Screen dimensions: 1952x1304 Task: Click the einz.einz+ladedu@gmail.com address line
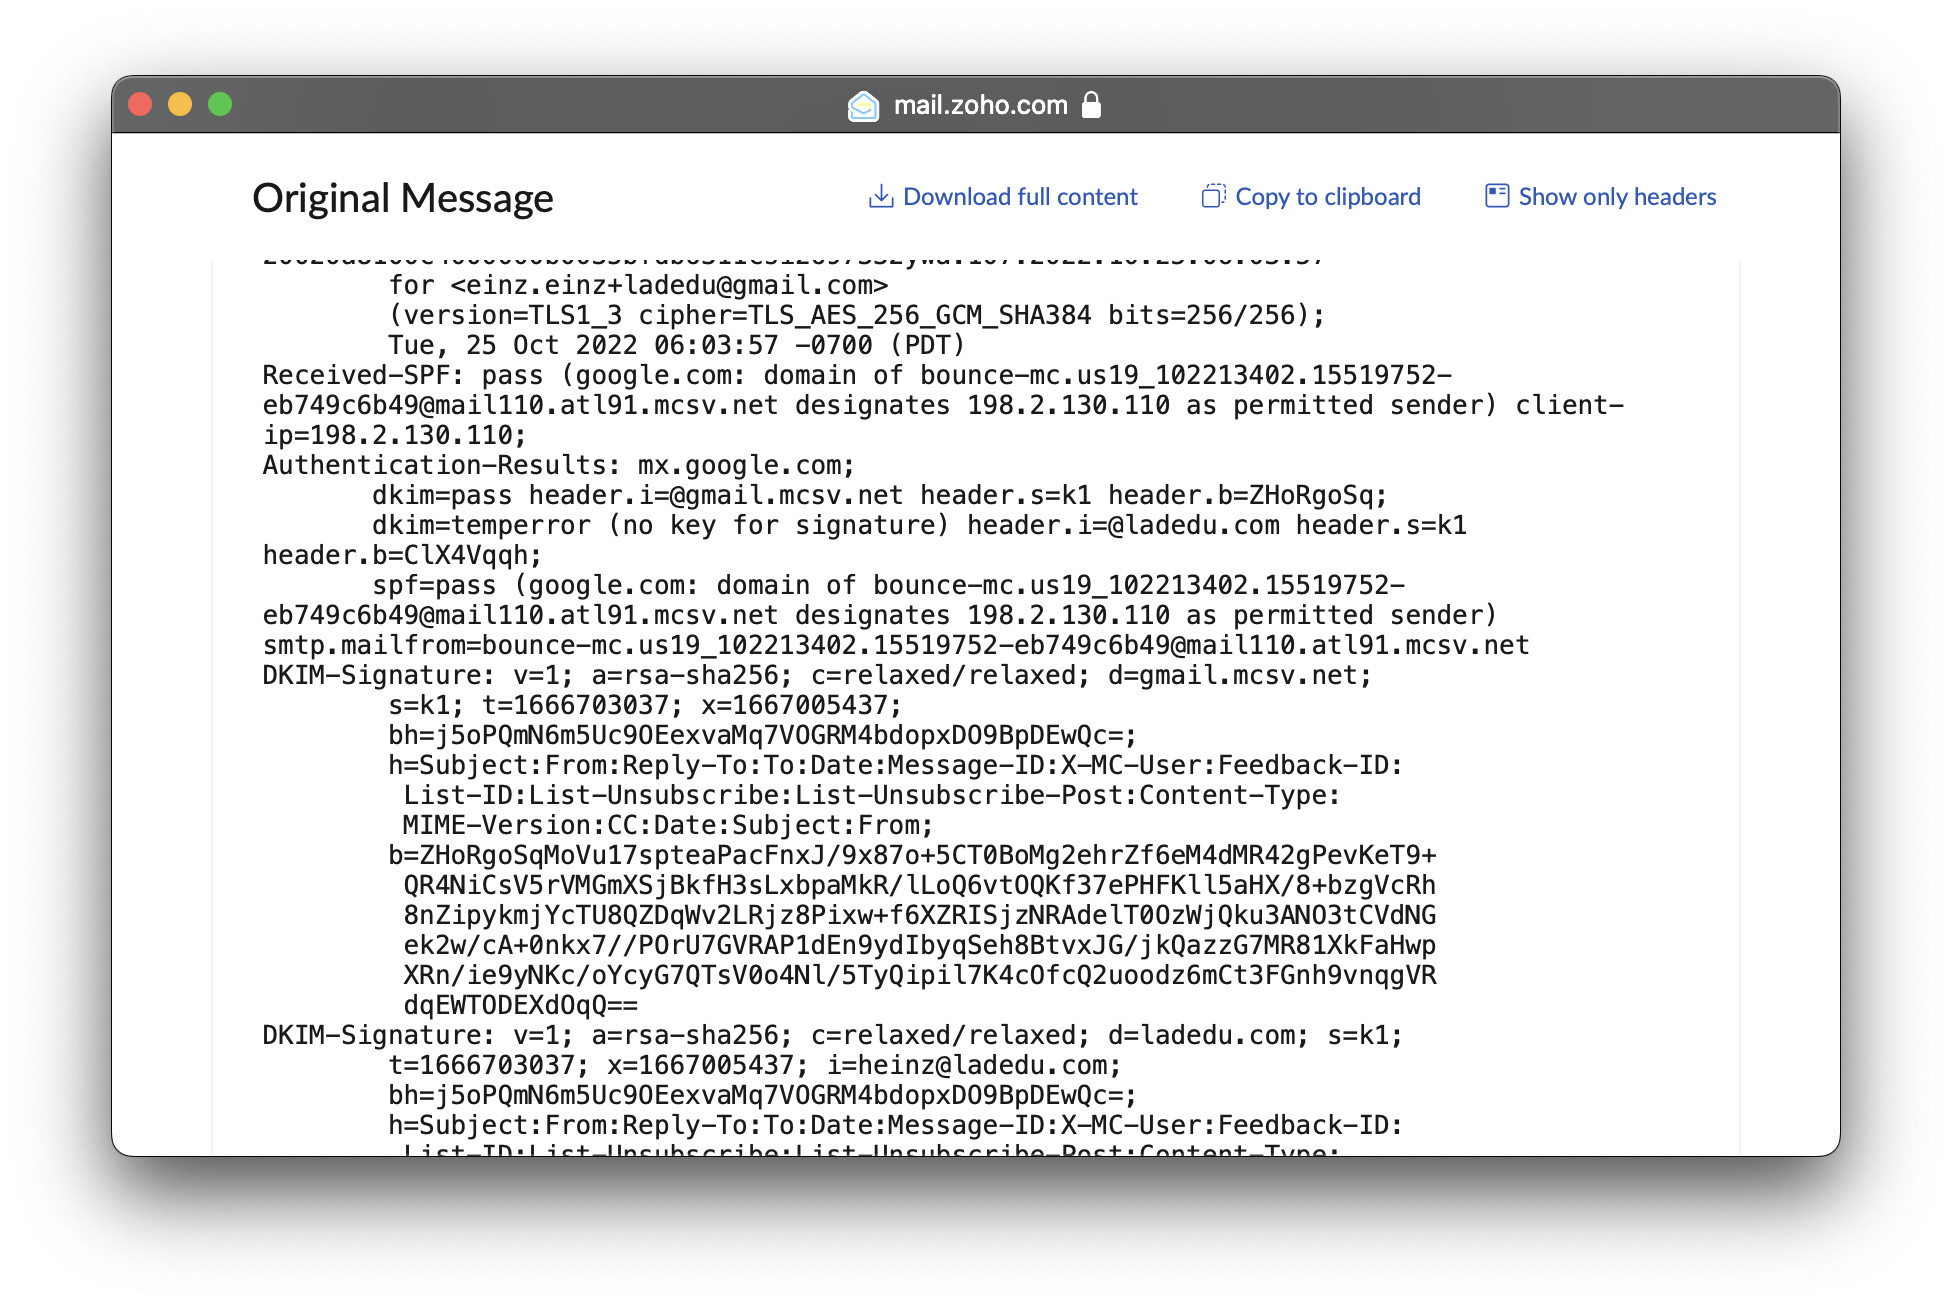[x=638, y=286]
